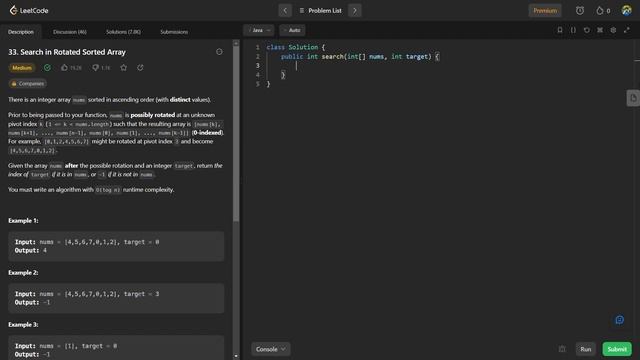This screenshot has height=360, width=640.
Task: Click the Example 1 input code block
Action: [x=116, y=246]
